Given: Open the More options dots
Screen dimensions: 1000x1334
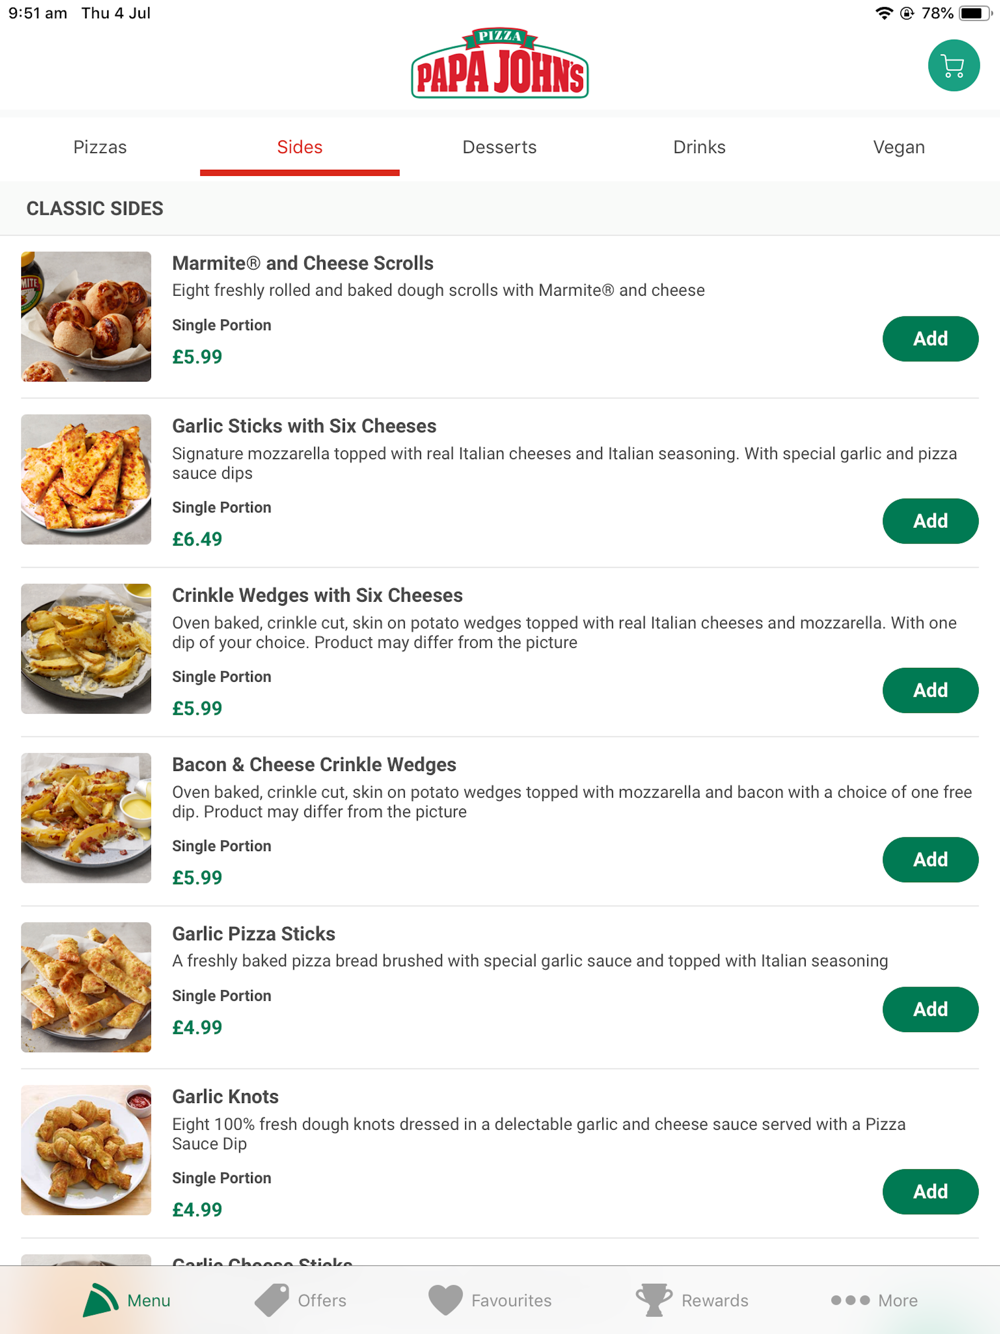Looking at the screenshot, I should pyautogui.click(x=850, y=1300).
